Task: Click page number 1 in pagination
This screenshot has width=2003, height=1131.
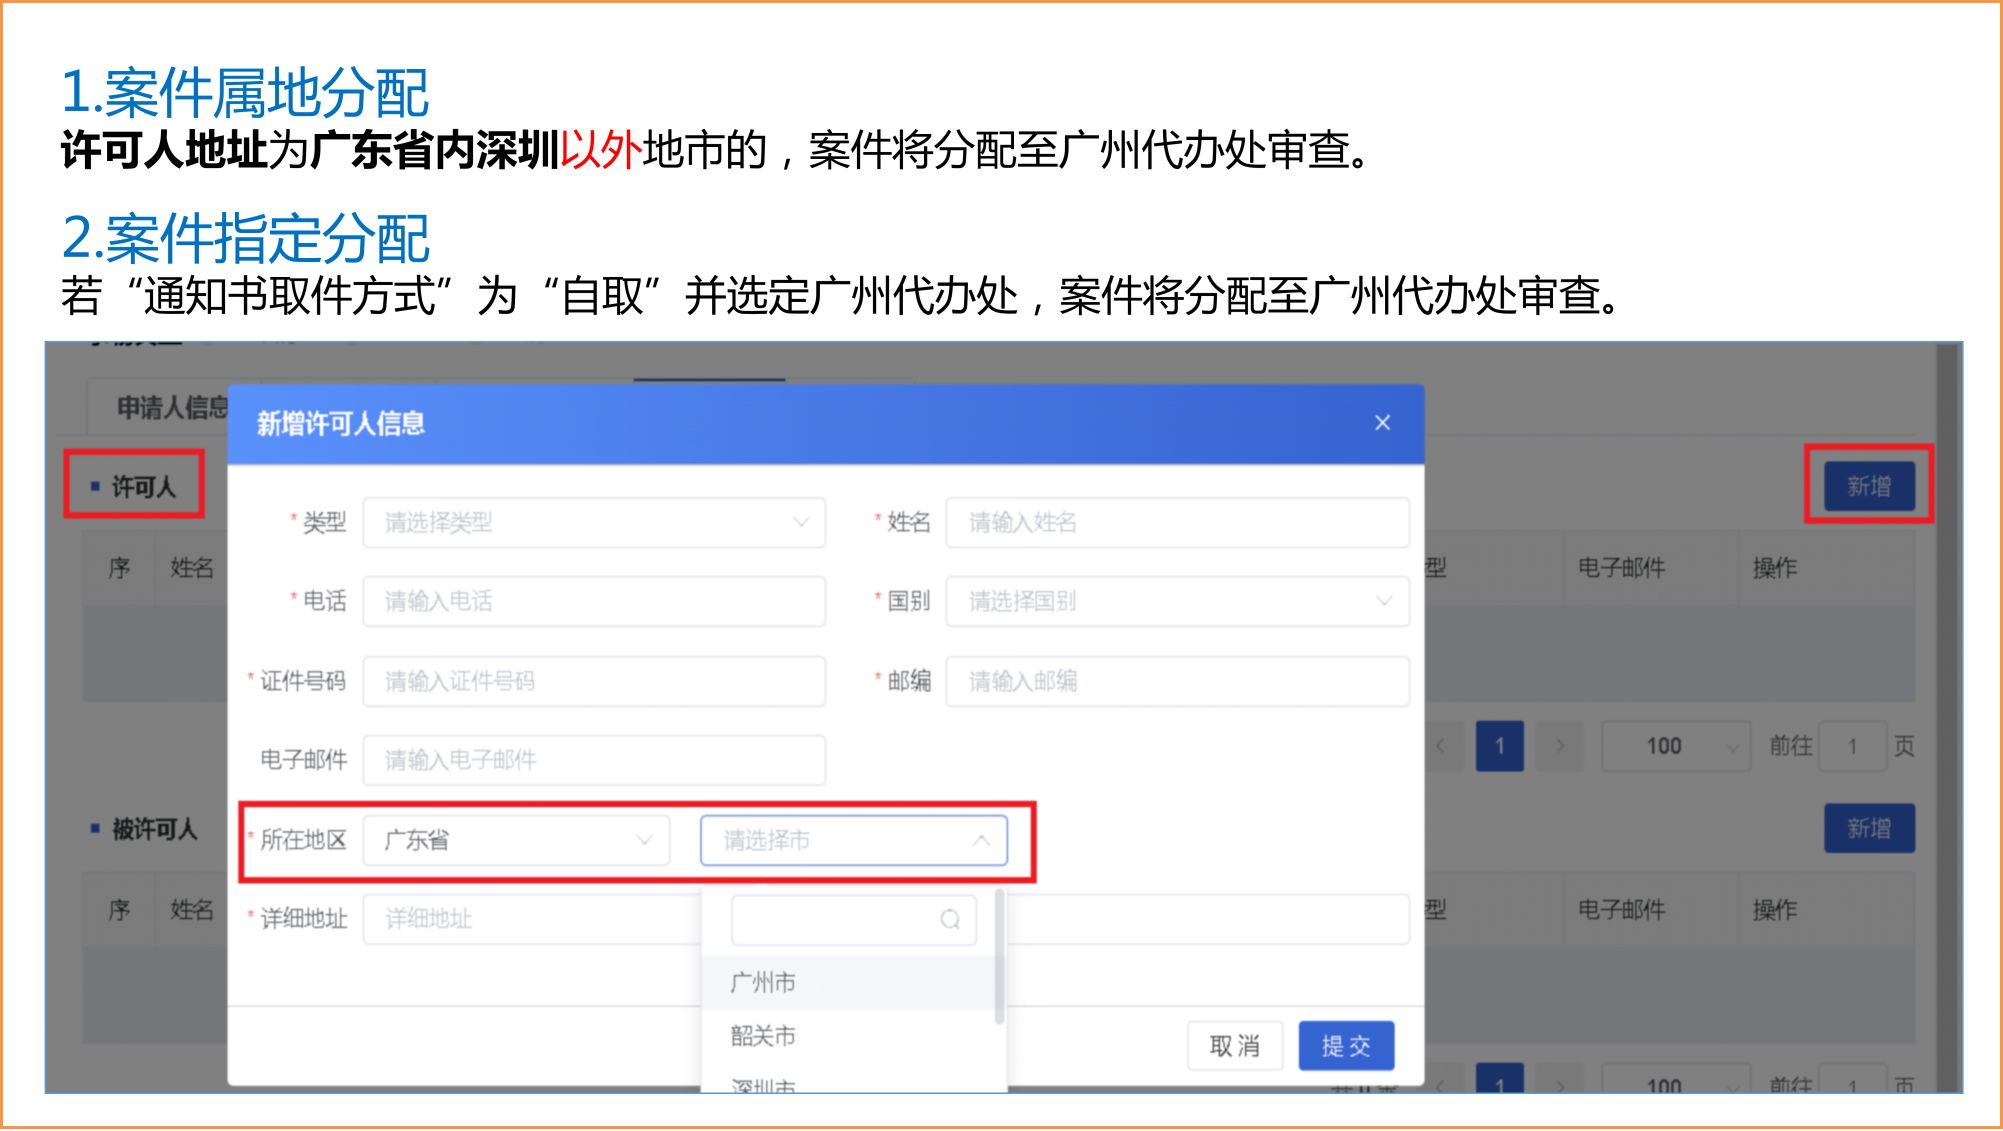Action: 1499,745
